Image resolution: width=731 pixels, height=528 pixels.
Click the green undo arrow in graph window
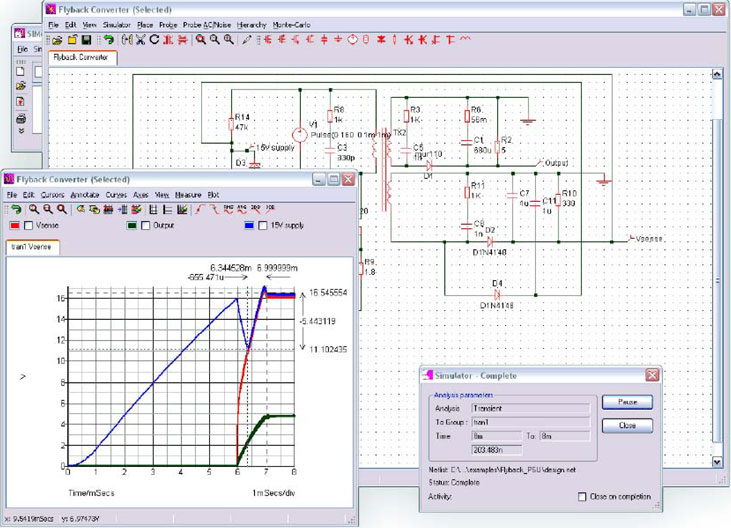[x=17, y=209]
